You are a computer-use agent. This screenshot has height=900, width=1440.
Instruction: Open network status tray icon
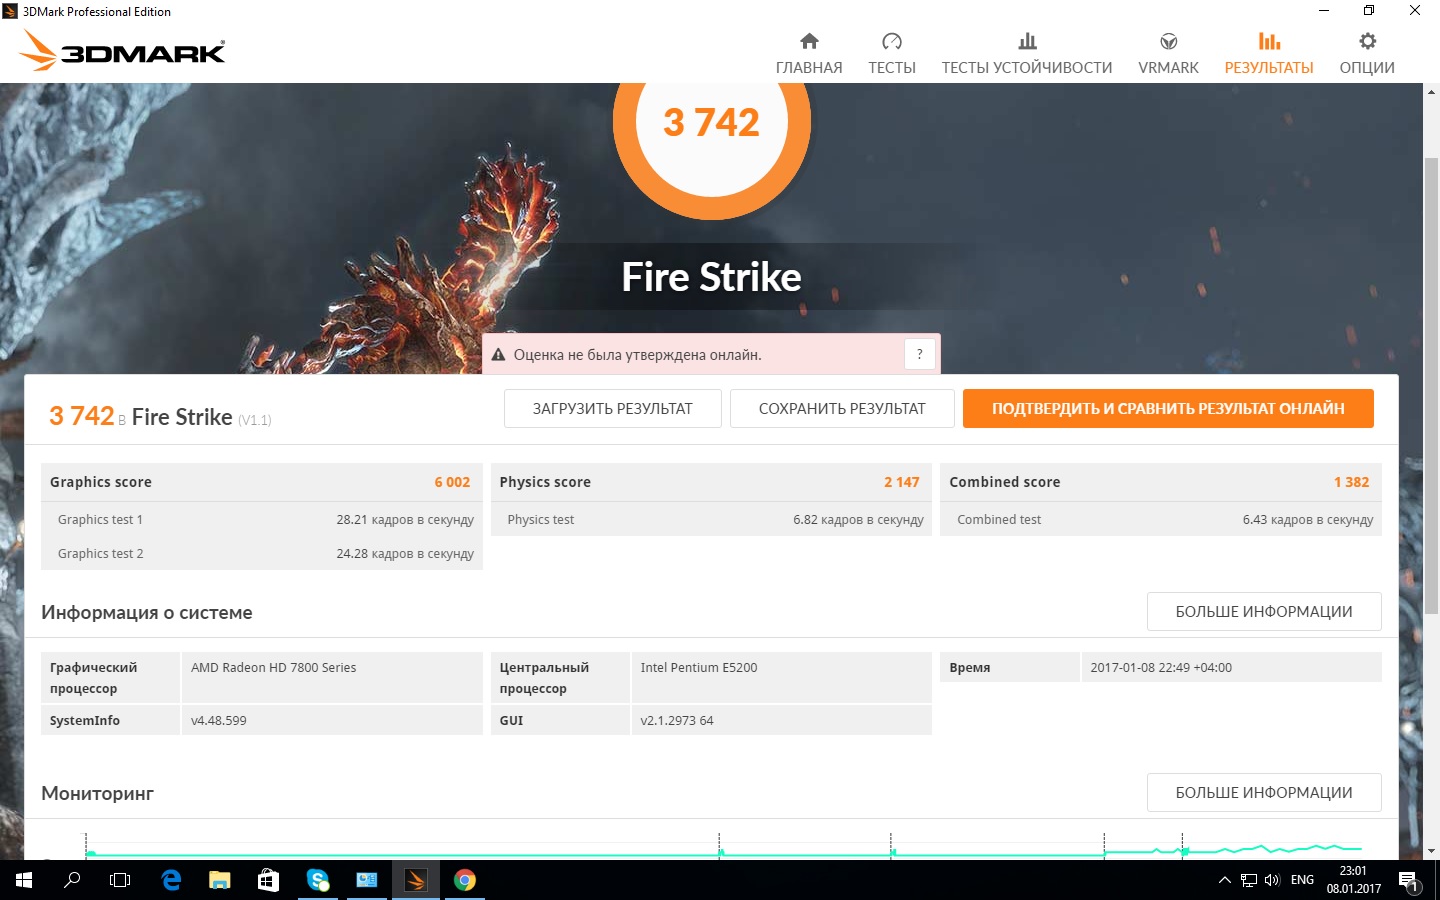[1249, 880]
